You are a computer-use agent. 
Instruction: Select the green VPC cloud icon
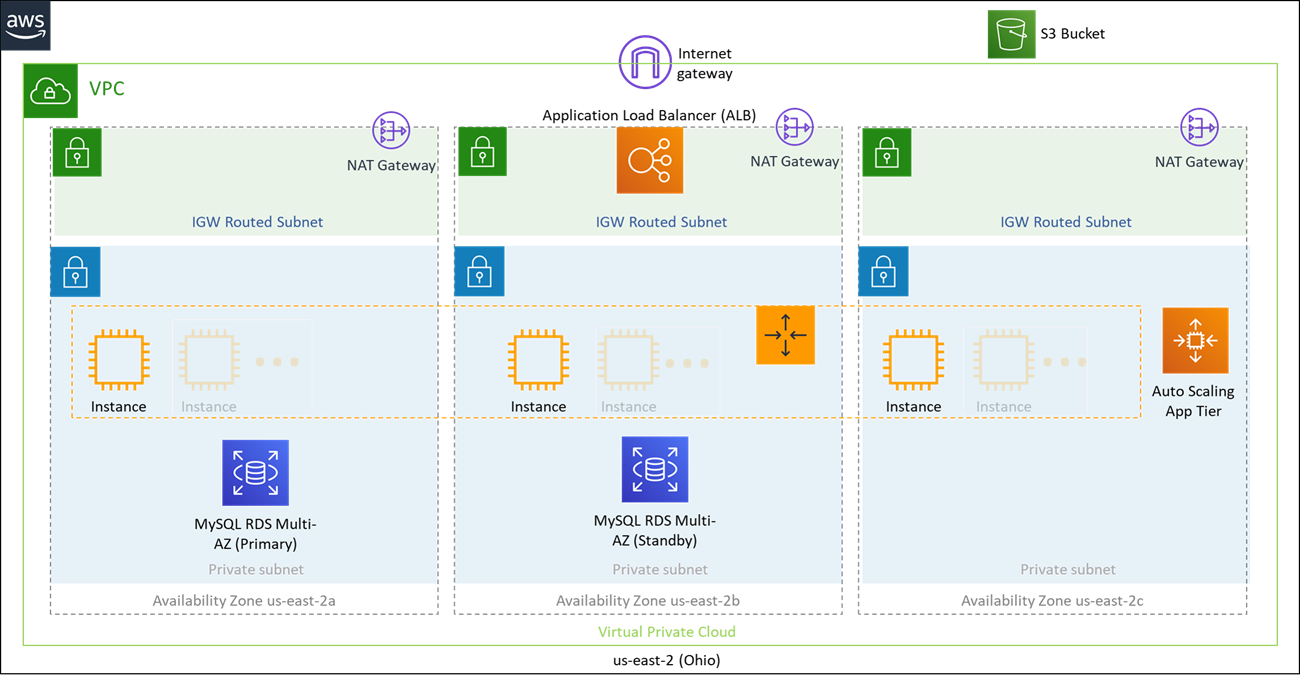(x=48, y=92)
